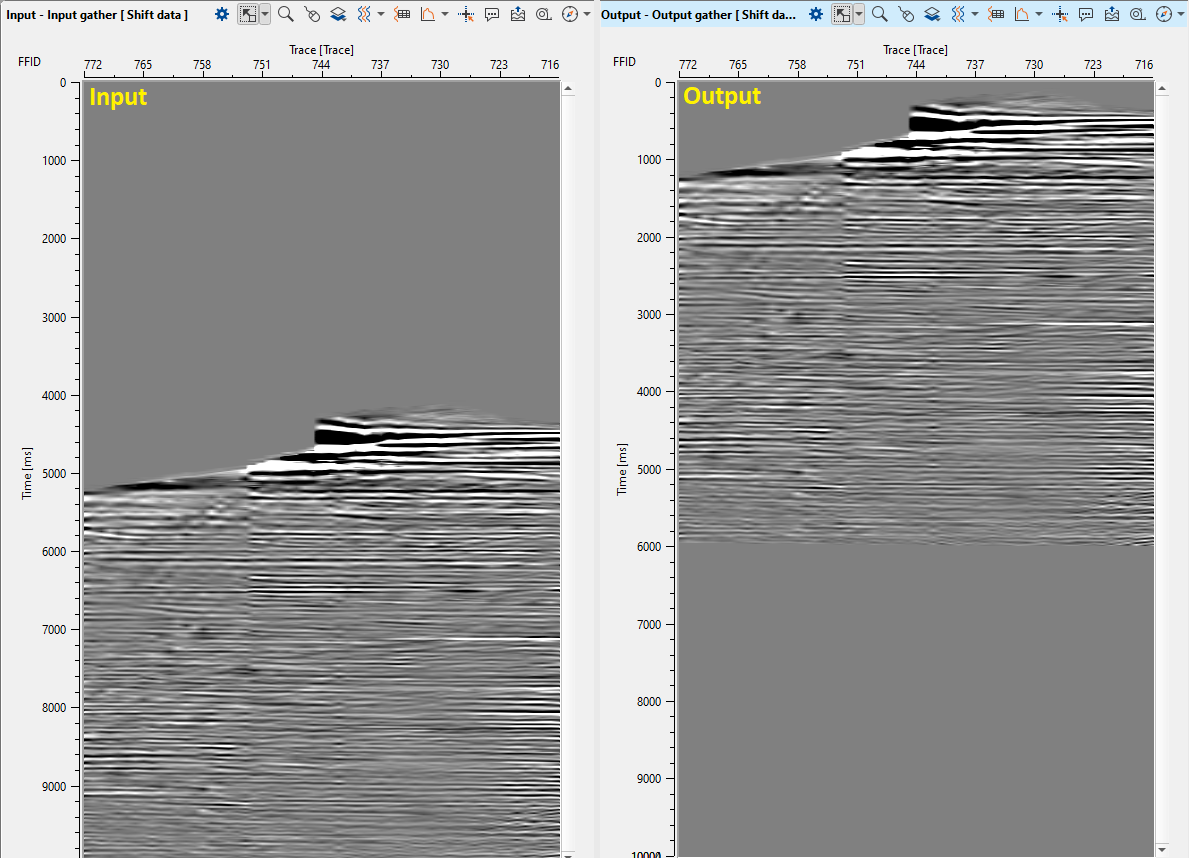1189x858 pixels.
Task: Click scroll up arrow on Input gather scrollbar
Action: 568,89
